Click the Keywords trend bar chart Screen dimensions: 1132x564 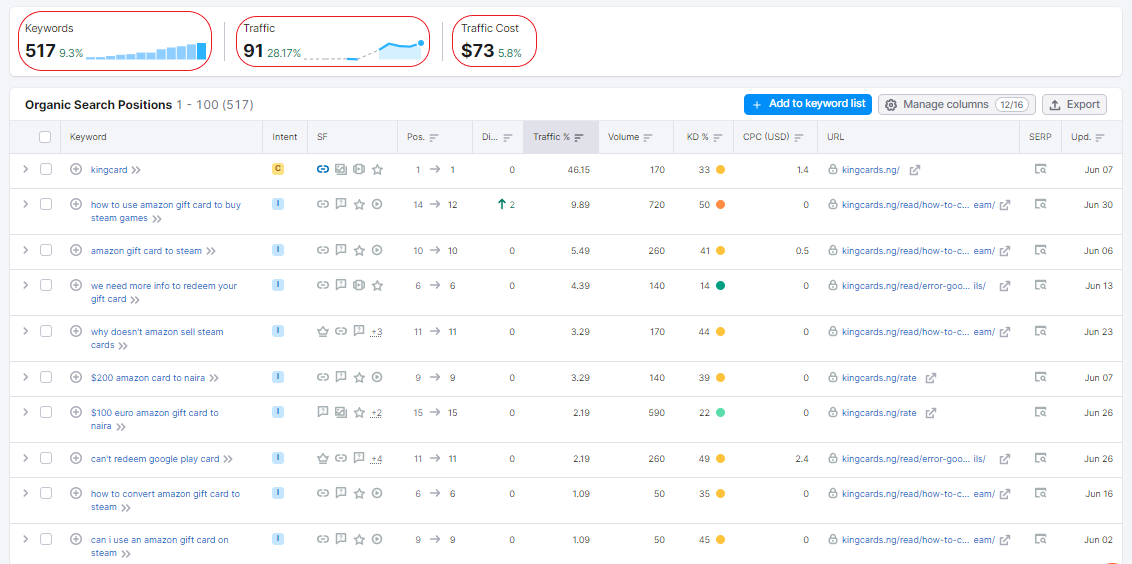pyautogui.click(x=146, y=52)
